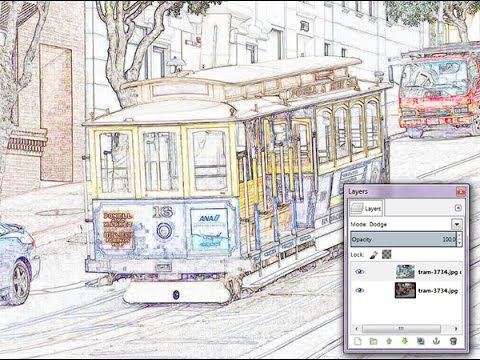Anchor the floating layer
This screenshot has height=360, width=480.
click(x=436, y=341)
